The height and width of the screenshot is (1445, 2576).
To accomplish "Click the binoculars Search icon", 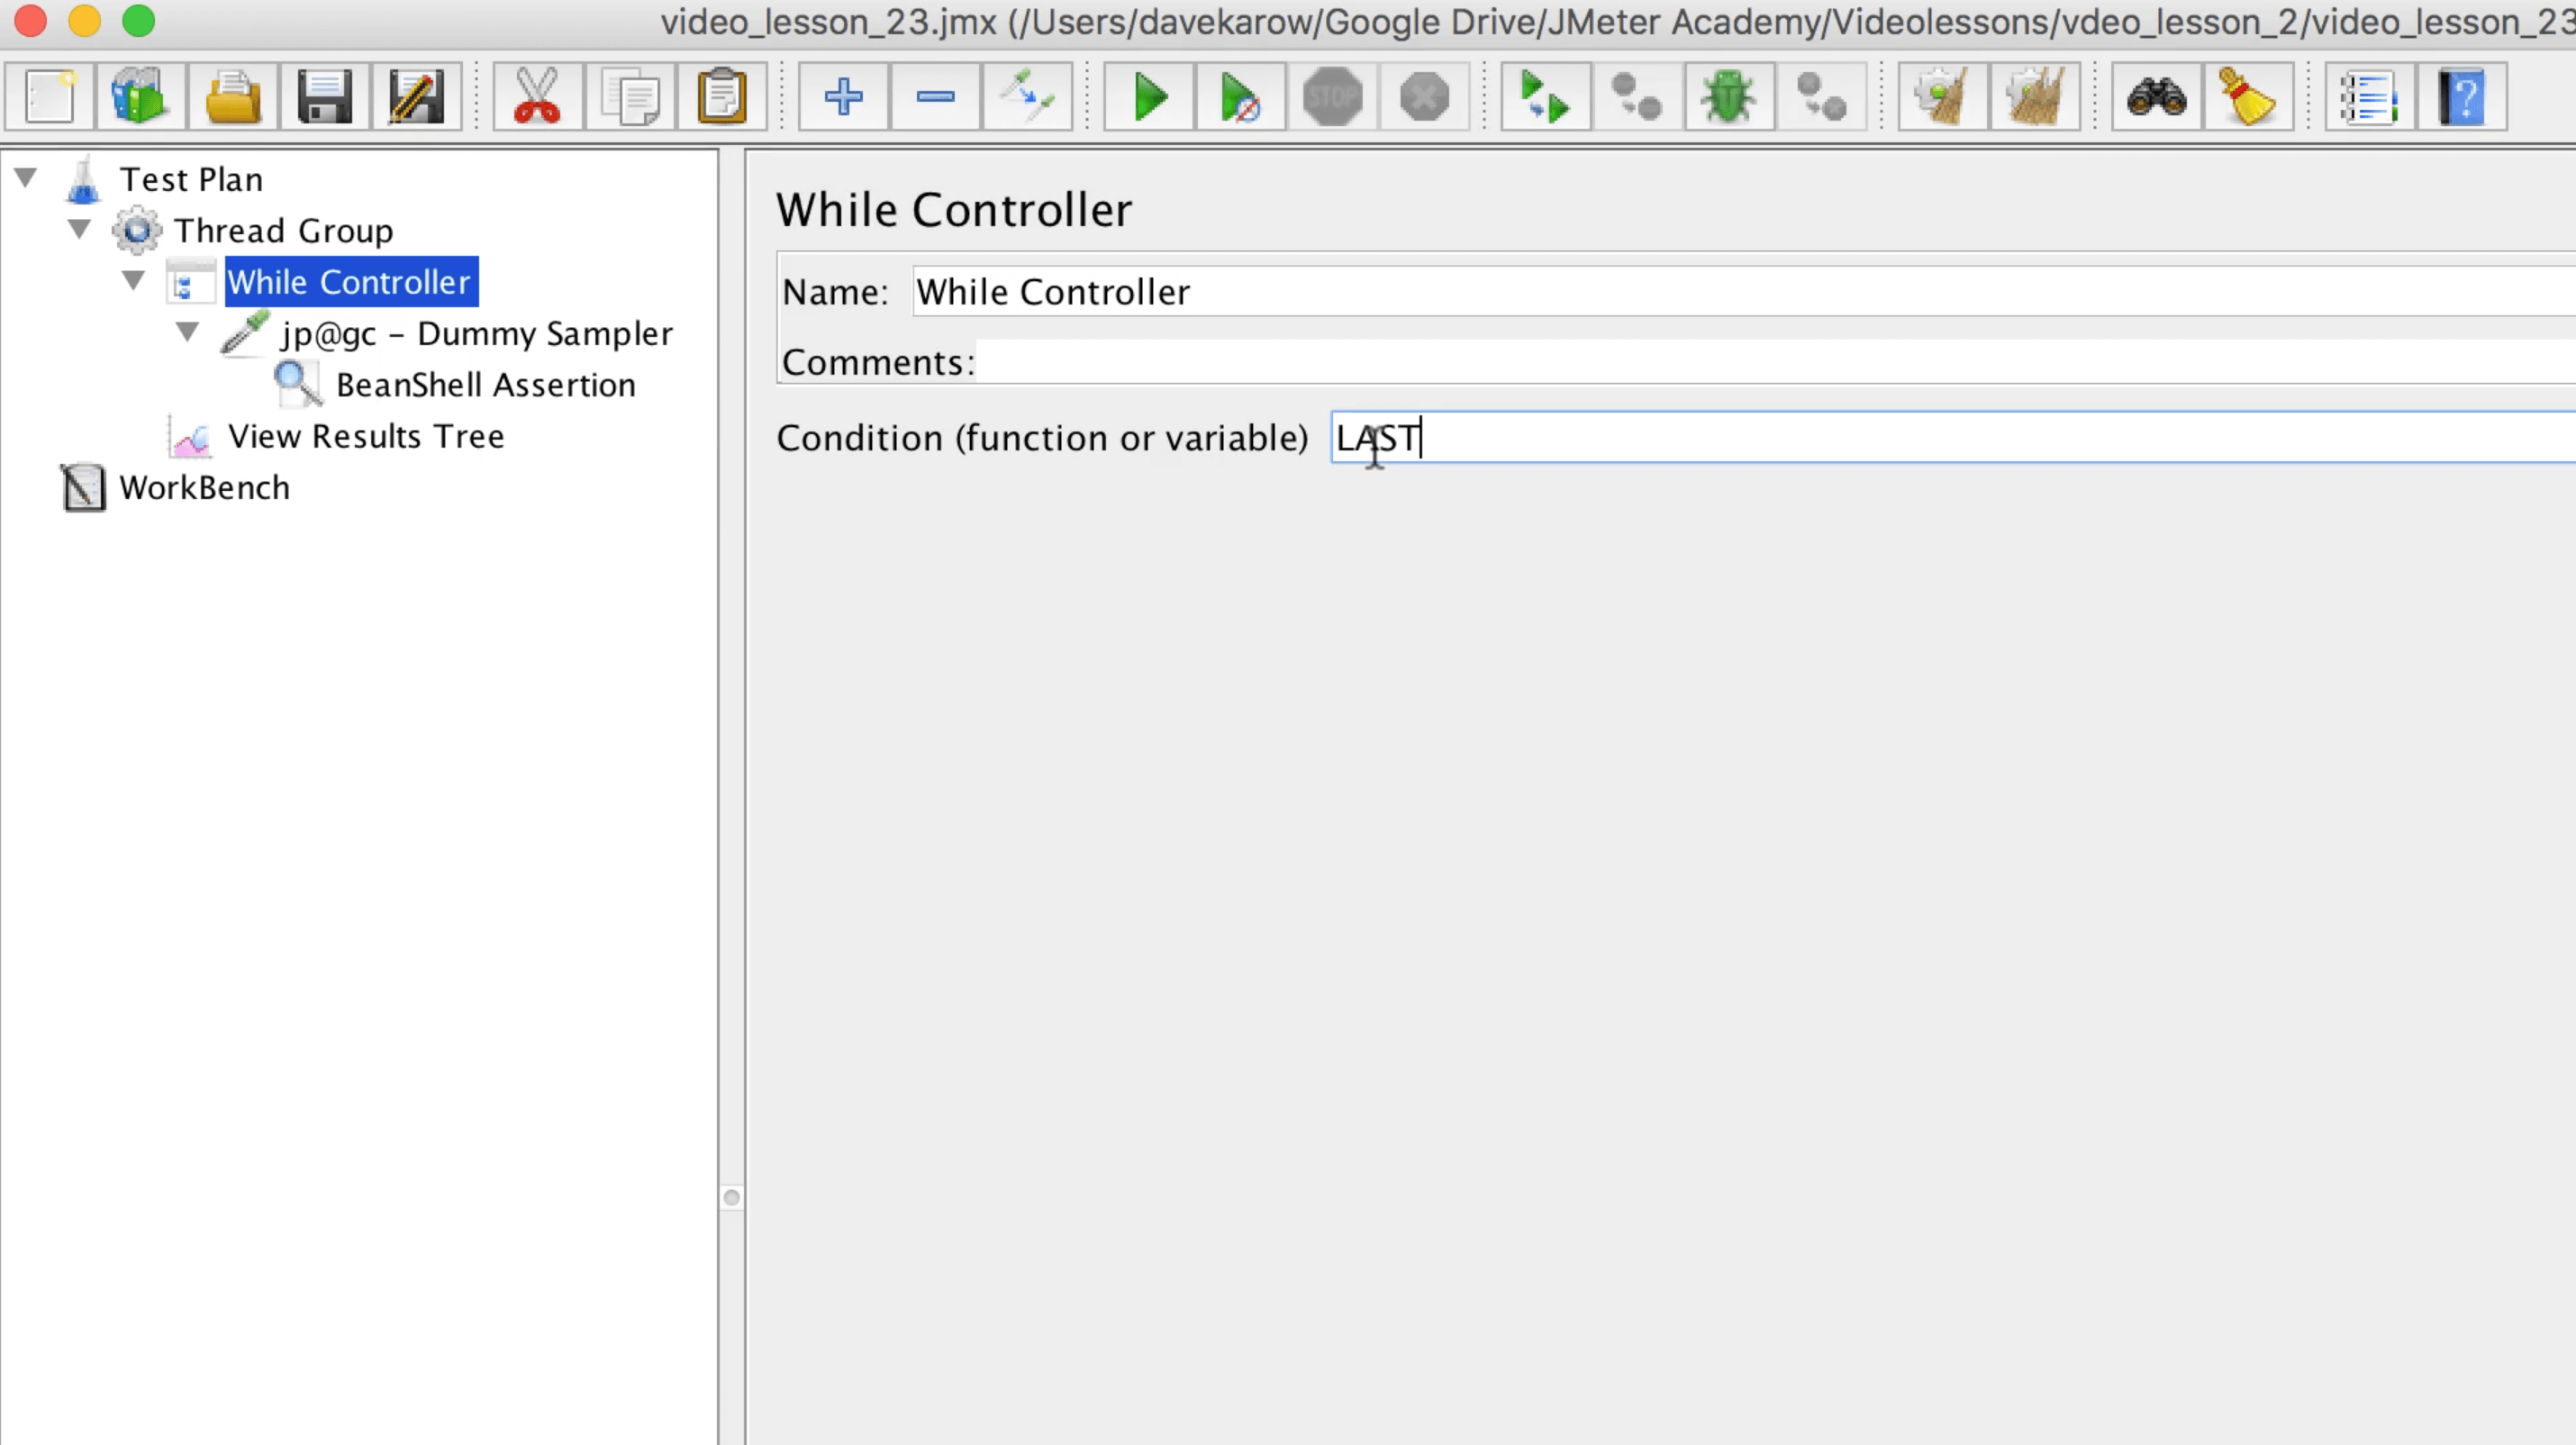I will pos(2156,97).
